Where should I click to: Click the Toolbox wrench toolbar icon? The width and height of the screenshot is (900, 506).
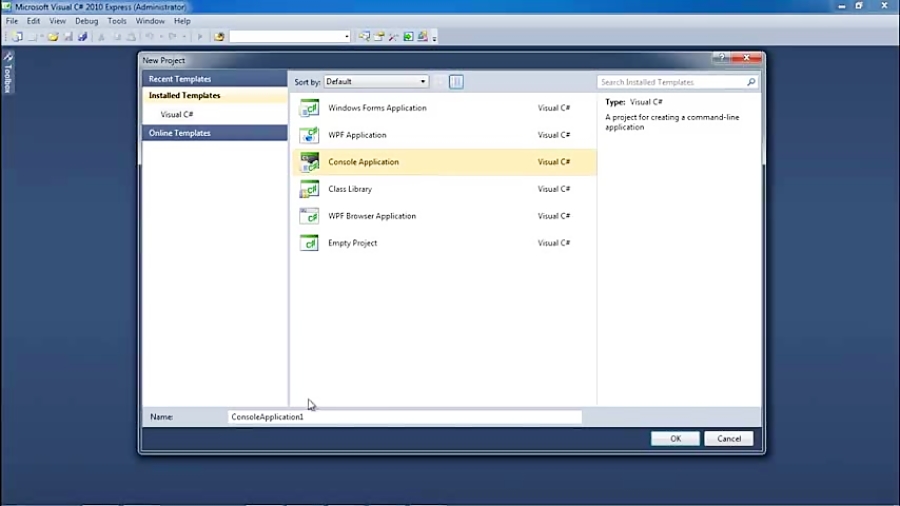(393, 37)
